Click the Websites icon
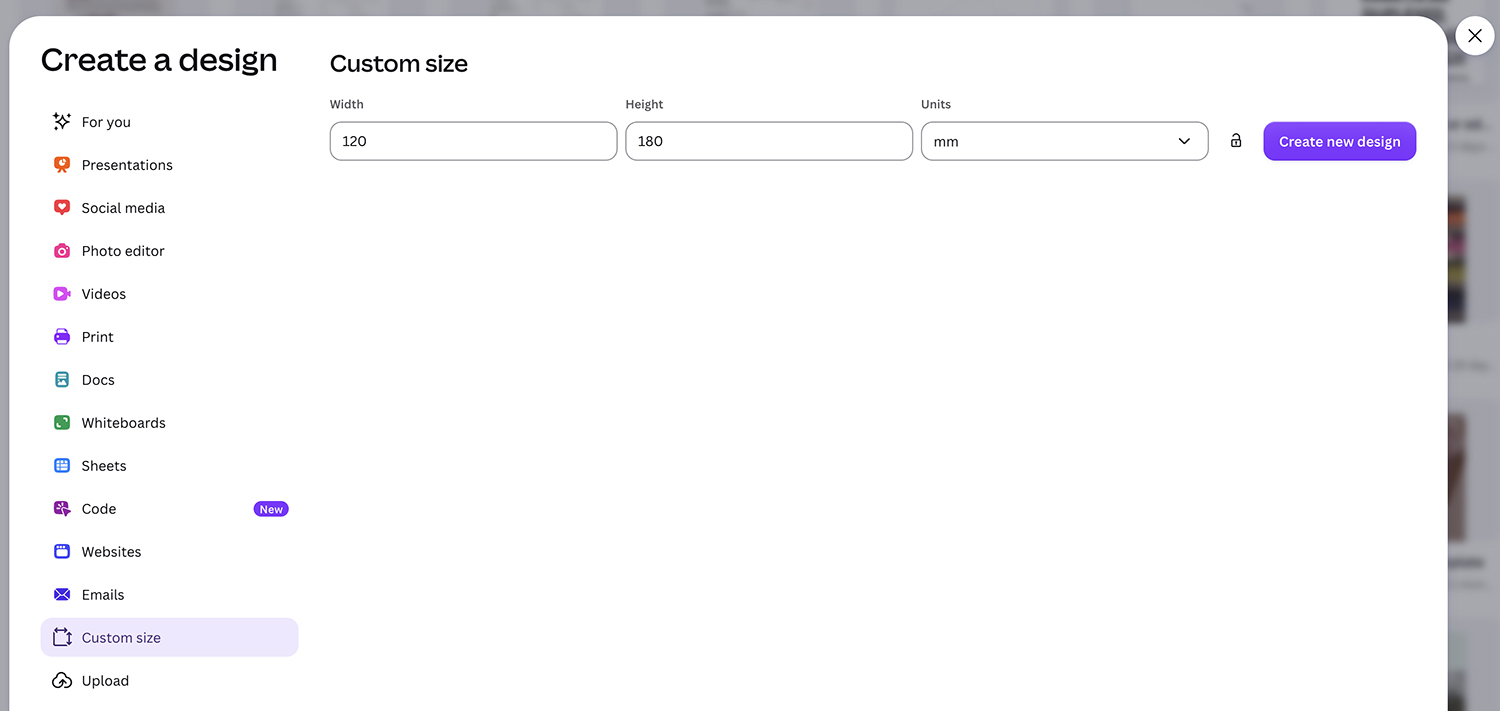The image size is (1500, 711). 62,552
